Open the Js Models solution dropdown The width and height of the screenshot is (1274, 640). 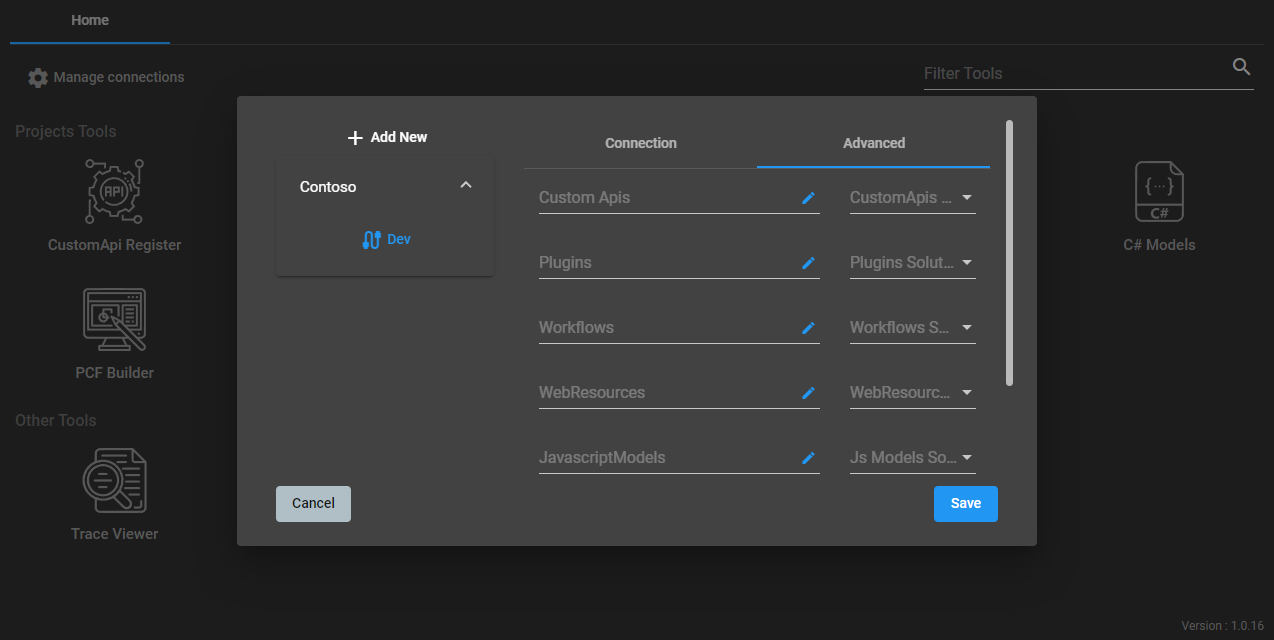pyautogui.click(x=966, y=458)
